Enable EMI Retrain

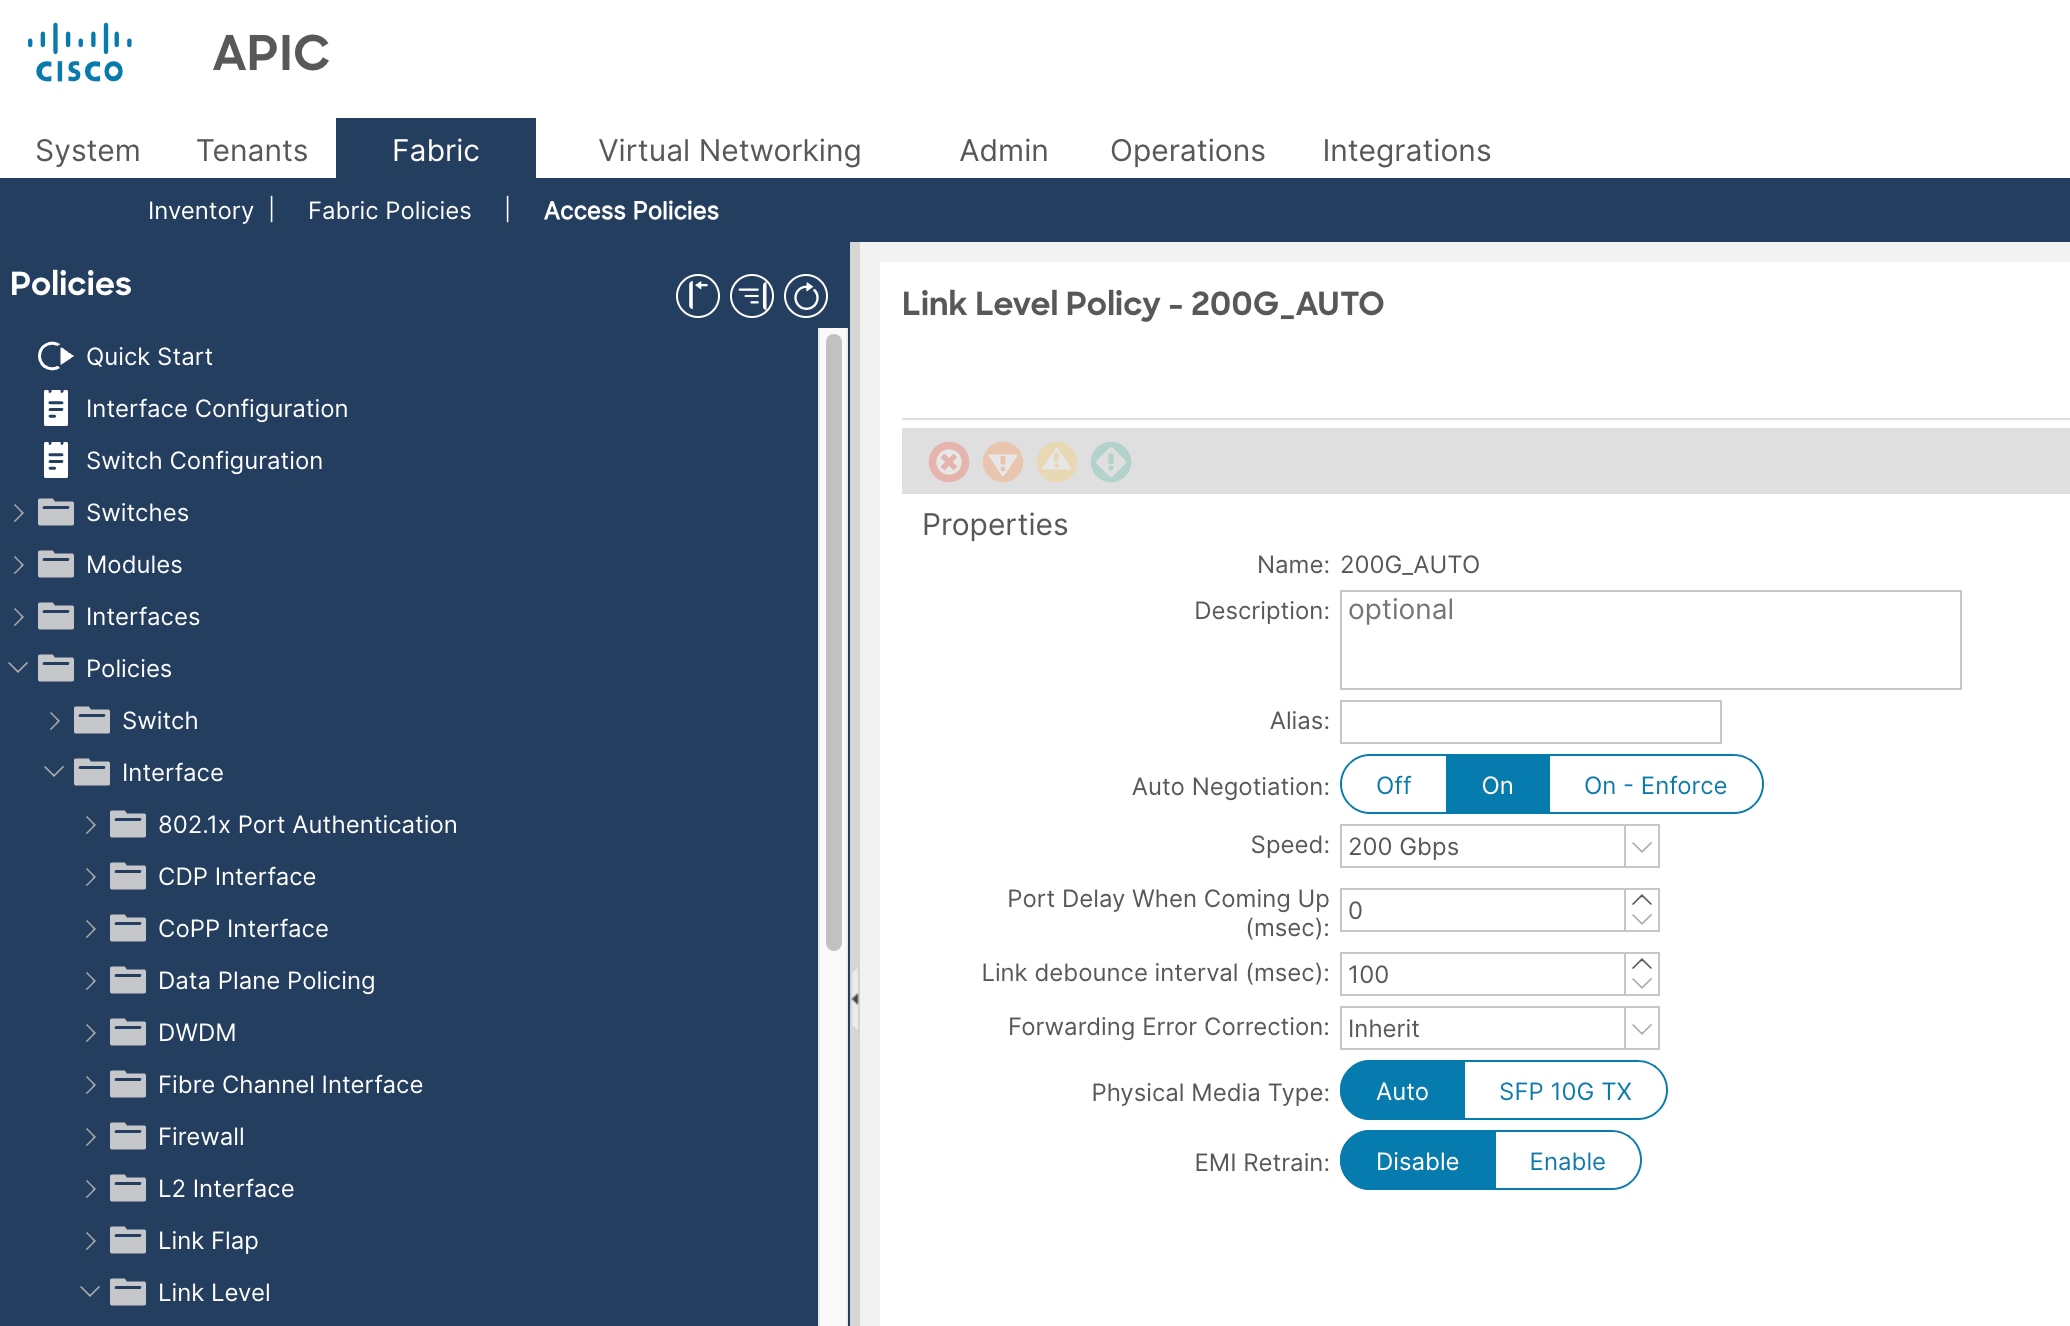click(x=1566, y=1161)
